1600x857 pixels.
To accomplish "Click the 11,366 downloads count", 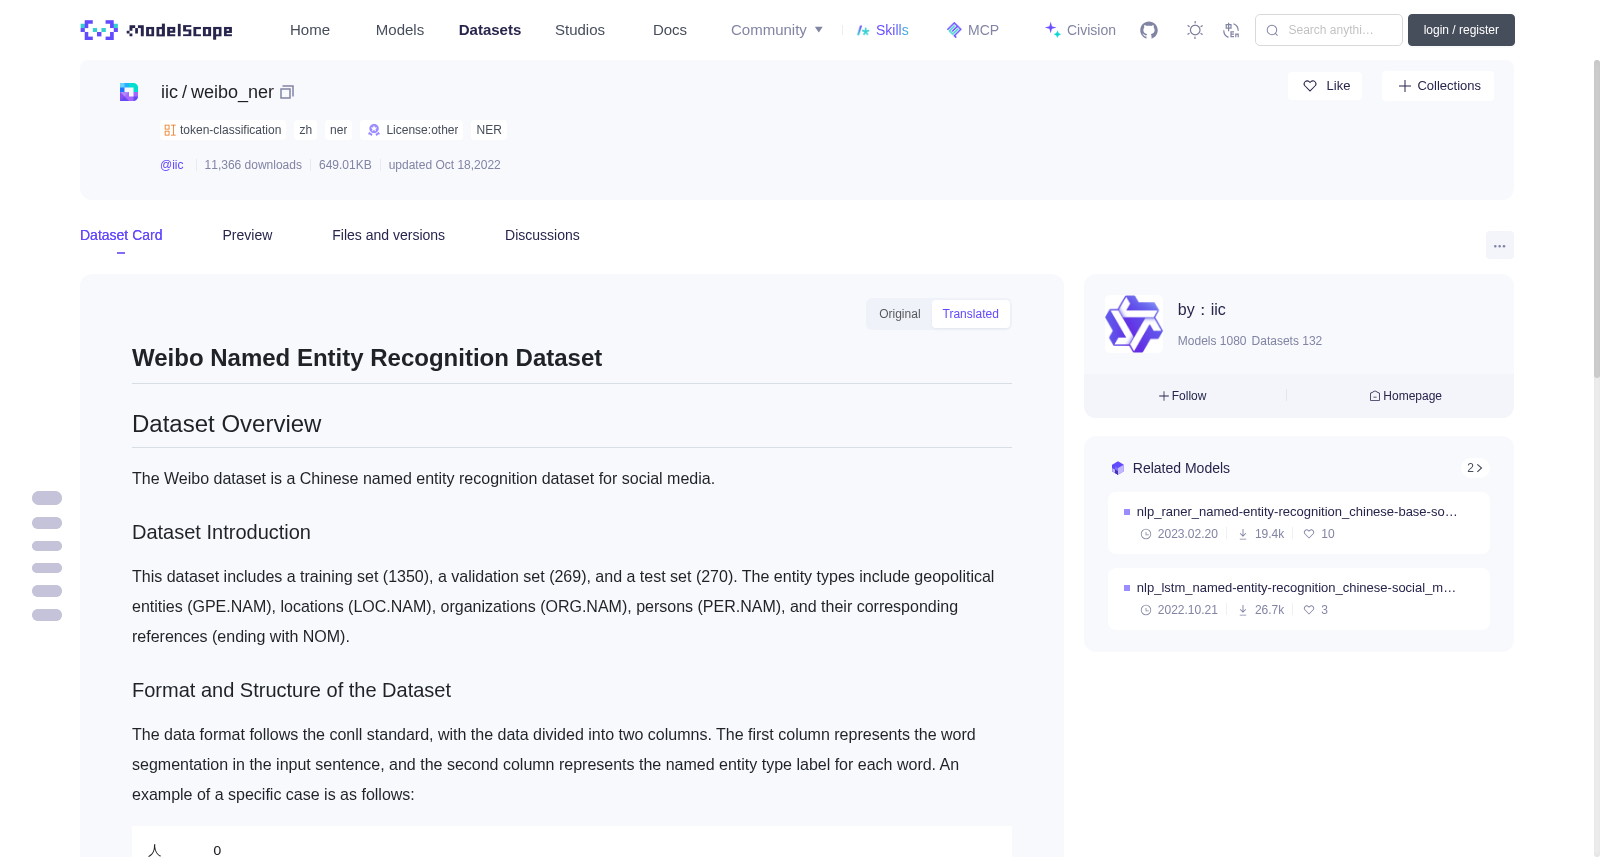I will point(253,165).
